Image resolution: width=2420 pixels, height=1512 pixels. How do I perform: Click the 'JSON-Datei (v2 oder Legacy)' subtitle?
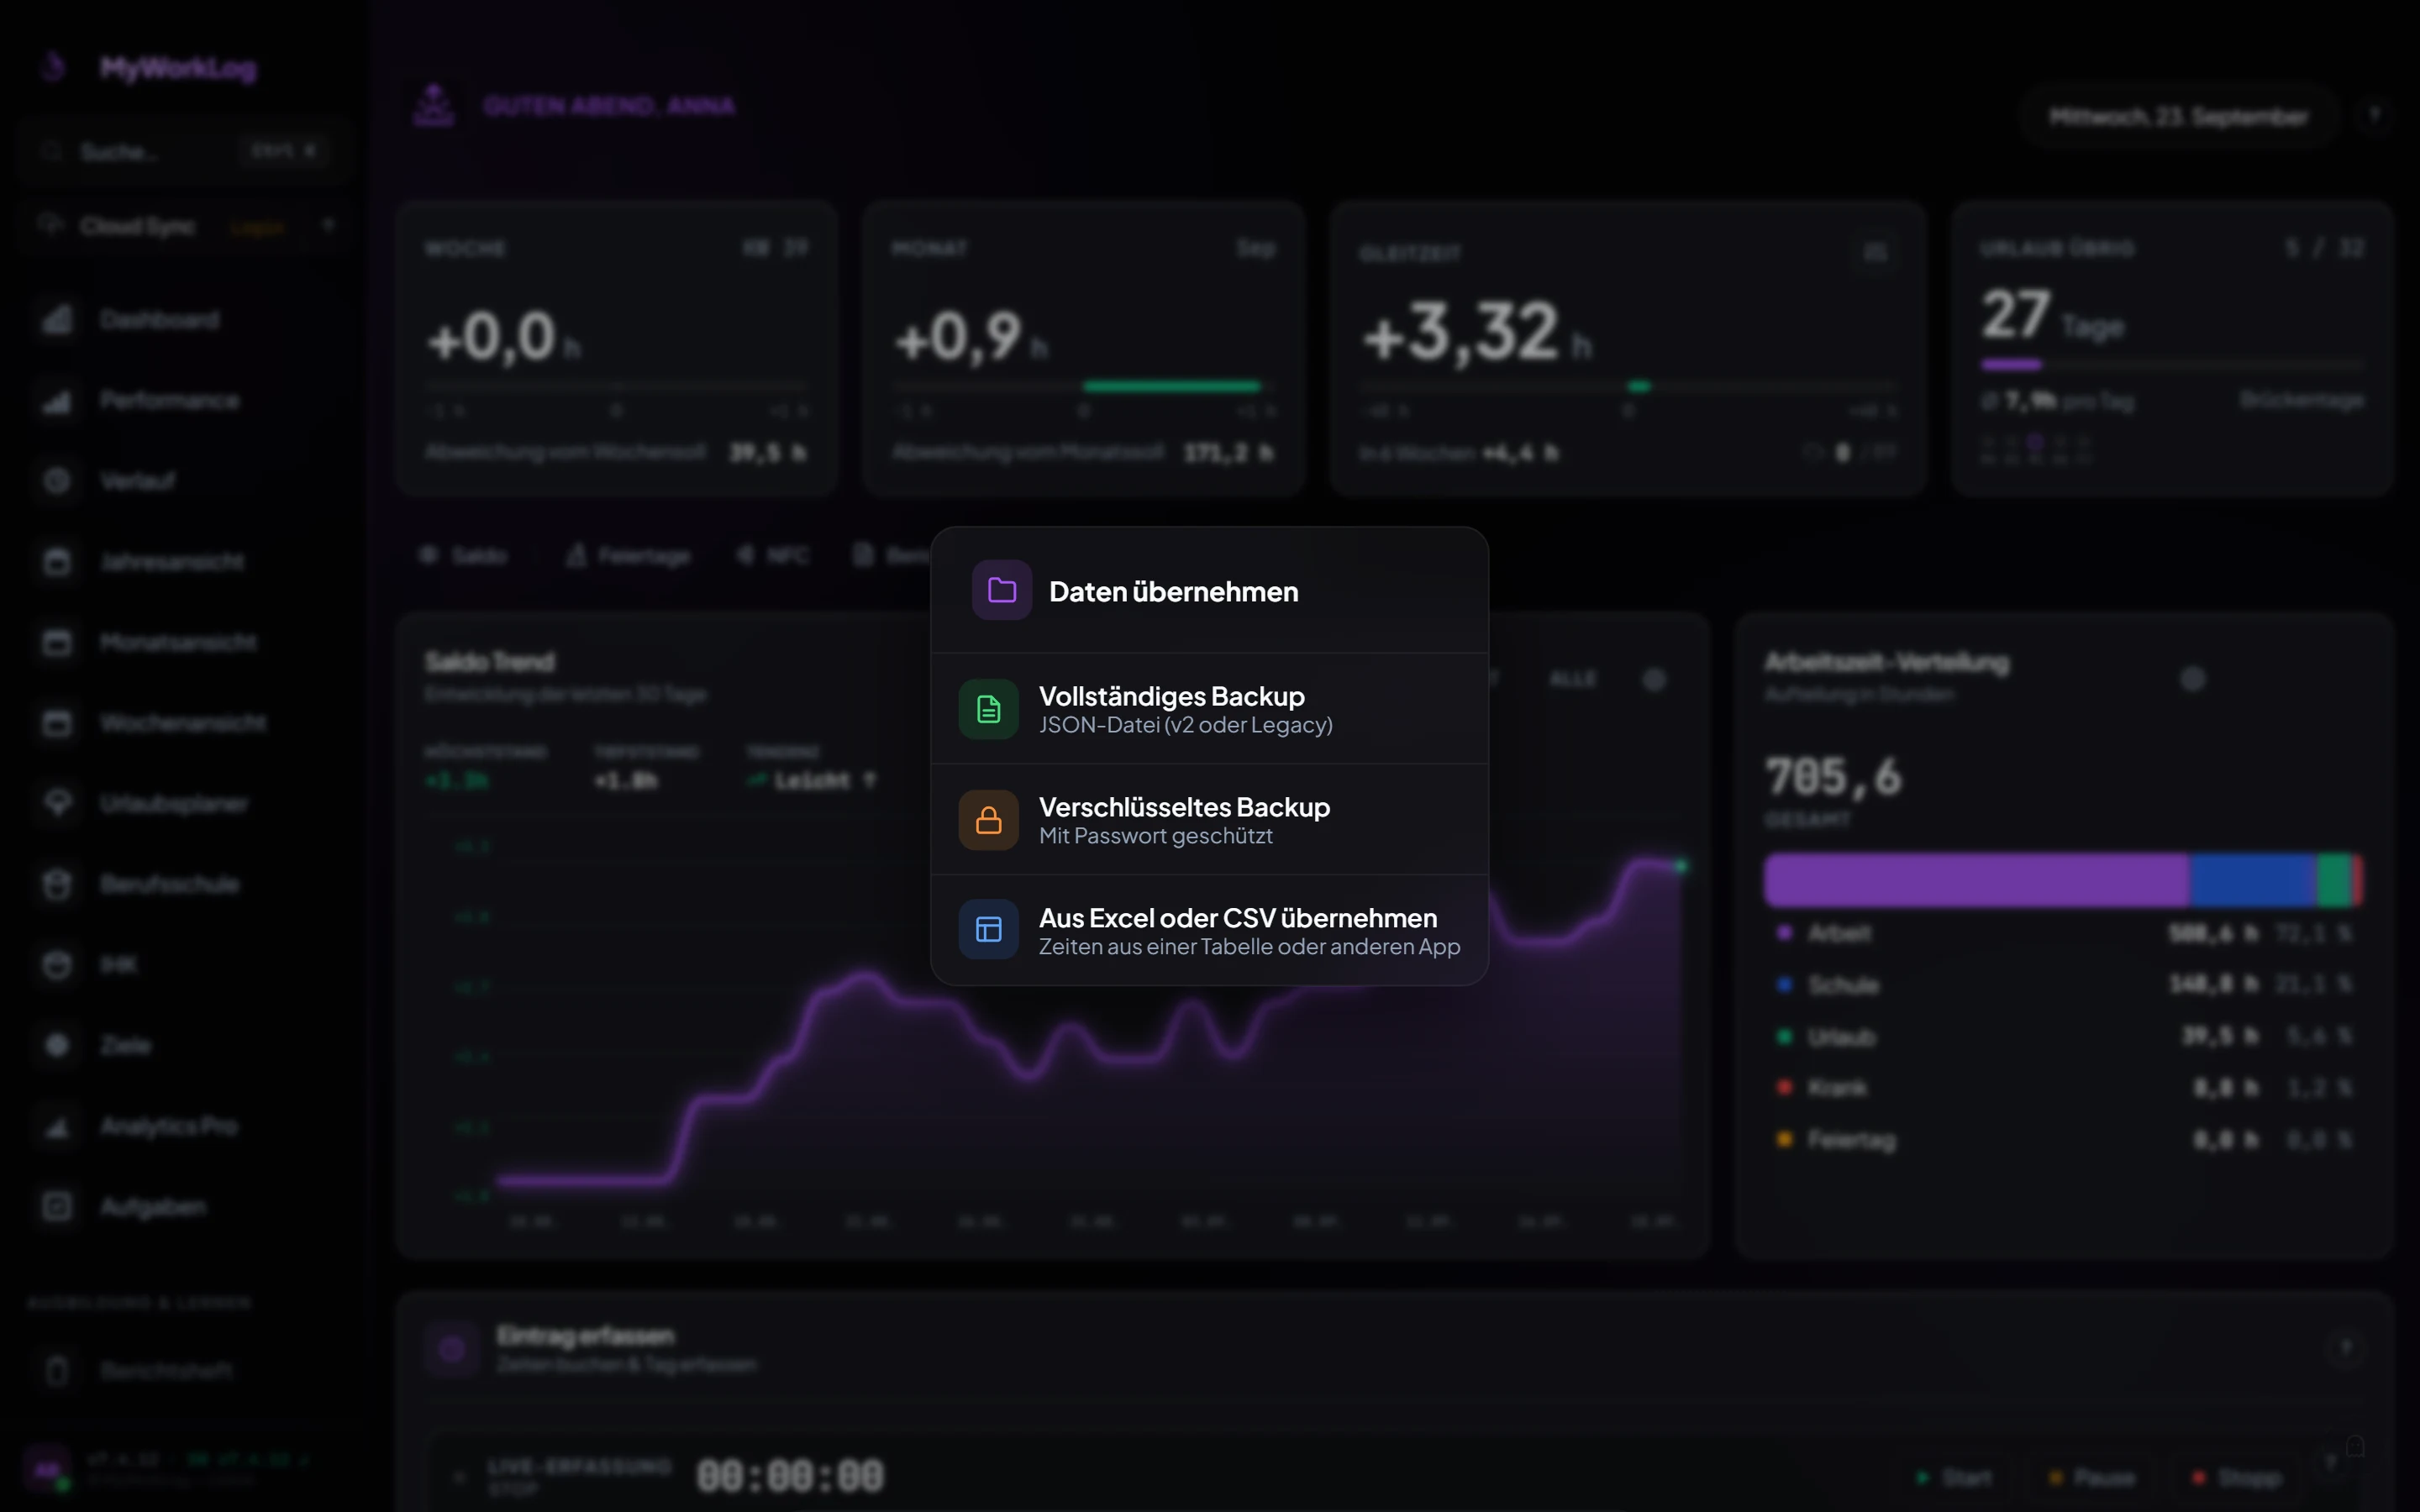point(1185,725)
